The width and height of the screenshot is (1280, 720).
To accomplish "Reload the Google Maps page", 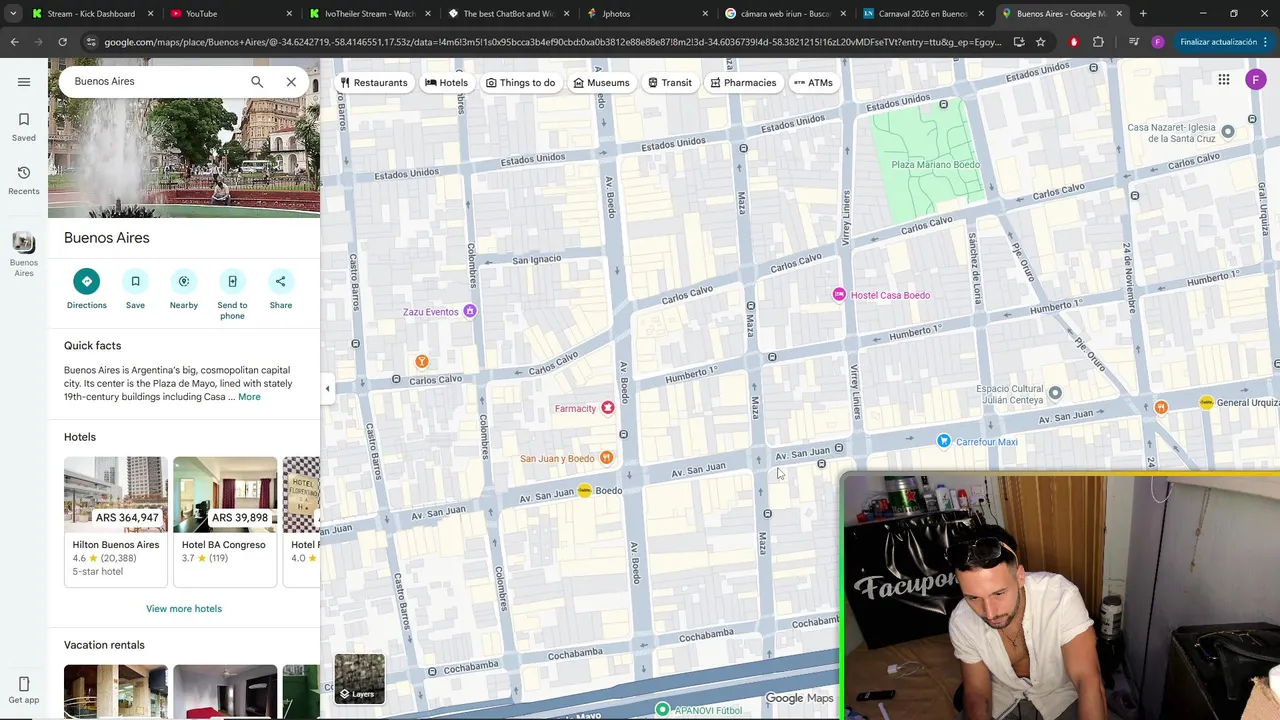I will [62, 42].
